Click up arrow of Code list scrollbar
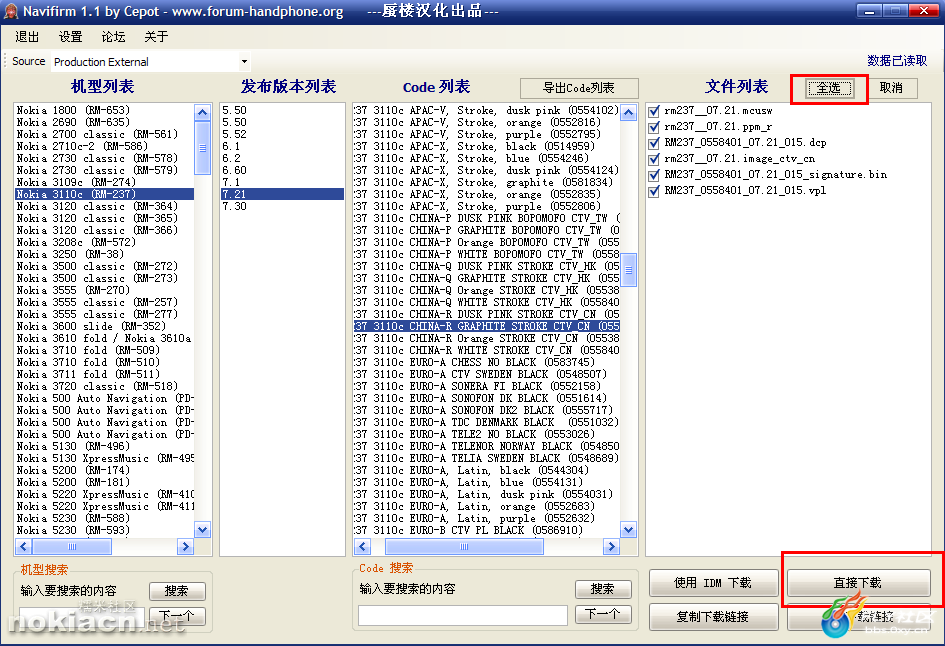This screenshot has height=646, width=945. (629, 112)
